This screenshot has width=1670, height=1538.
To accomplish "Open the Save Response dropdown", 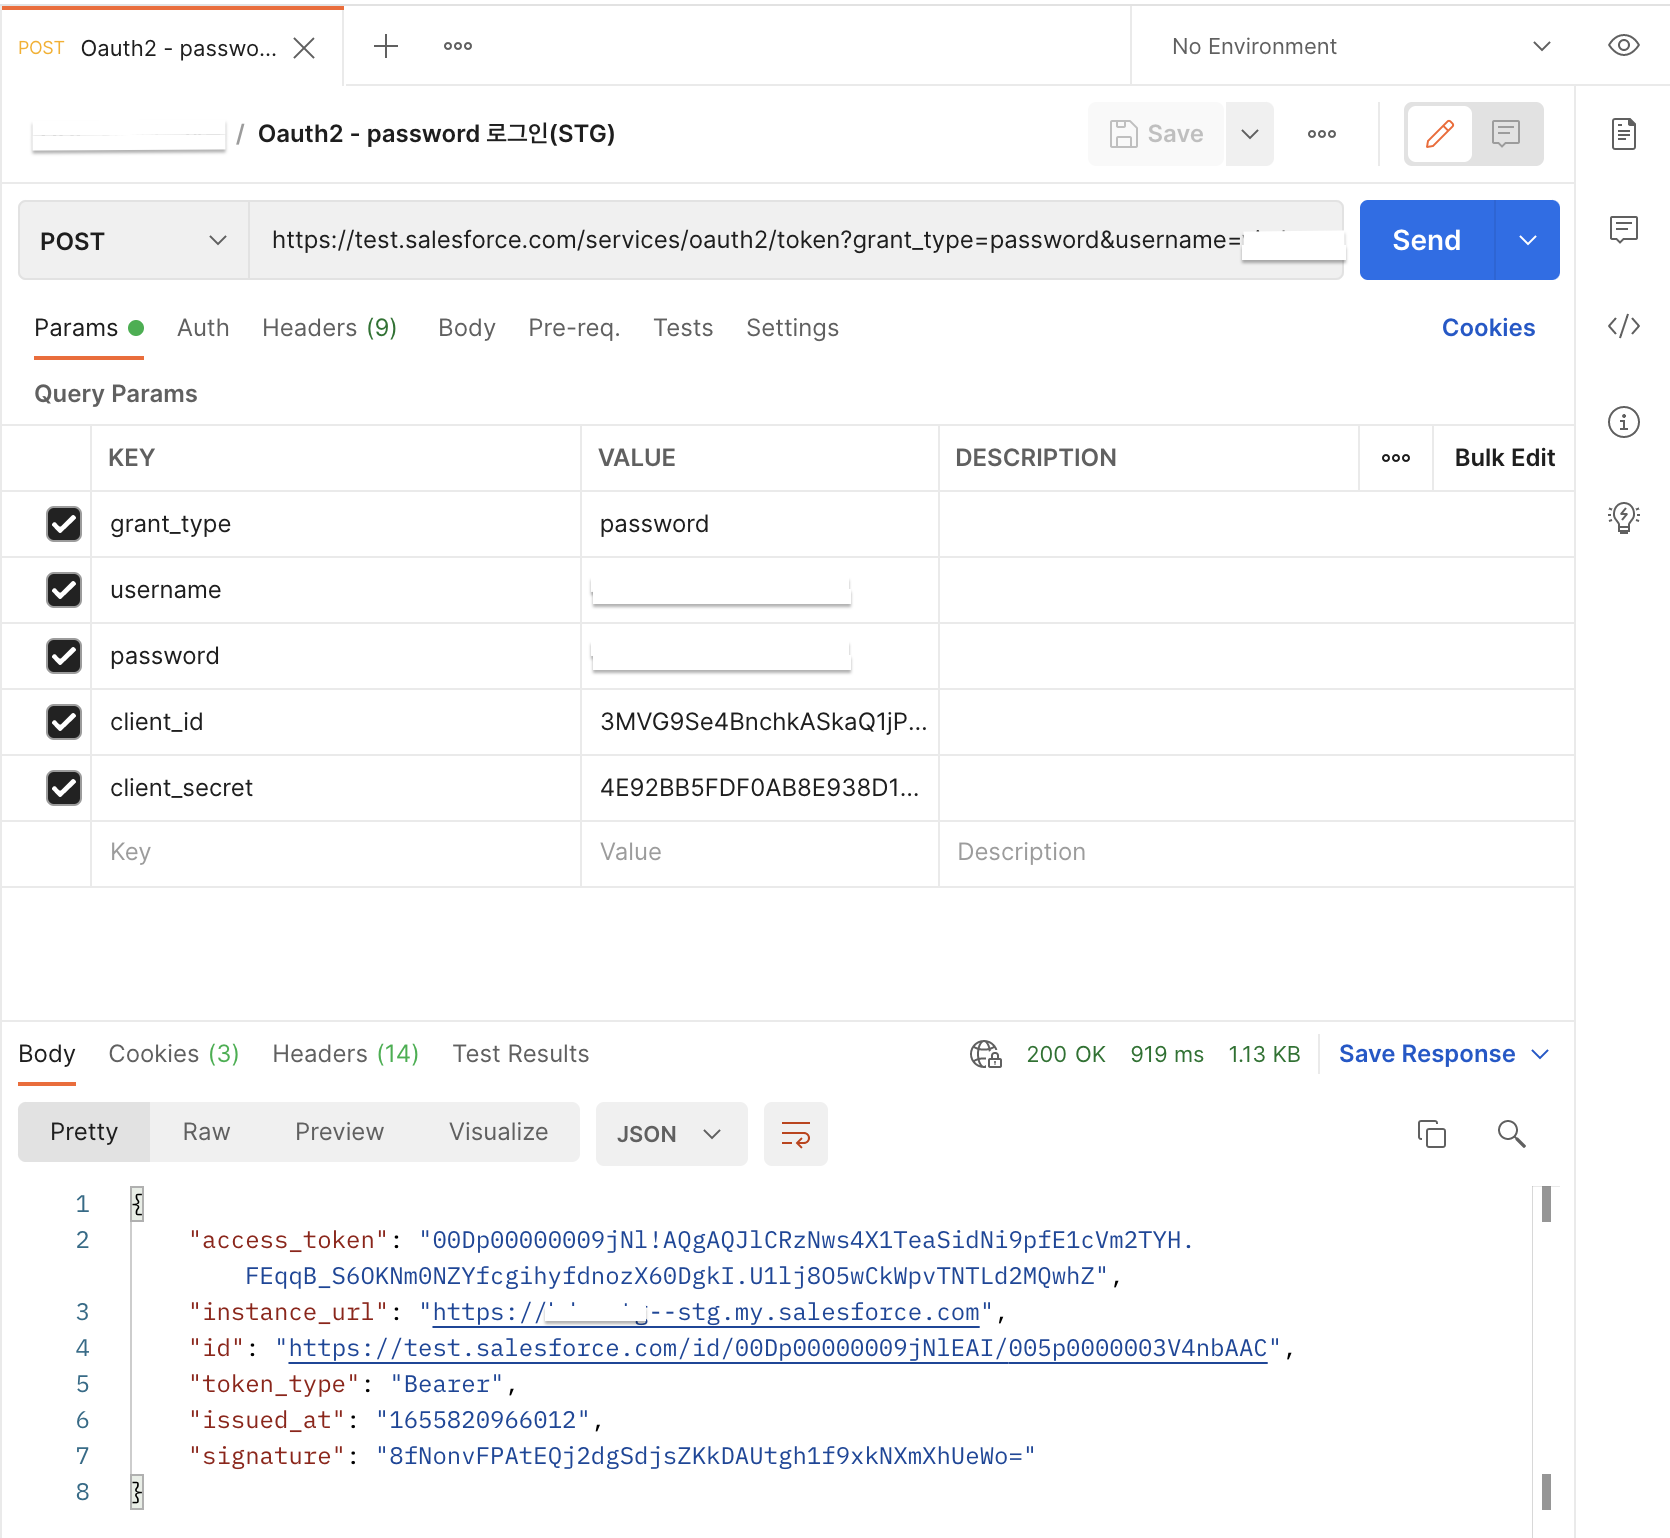I will click(1444, 1054).
